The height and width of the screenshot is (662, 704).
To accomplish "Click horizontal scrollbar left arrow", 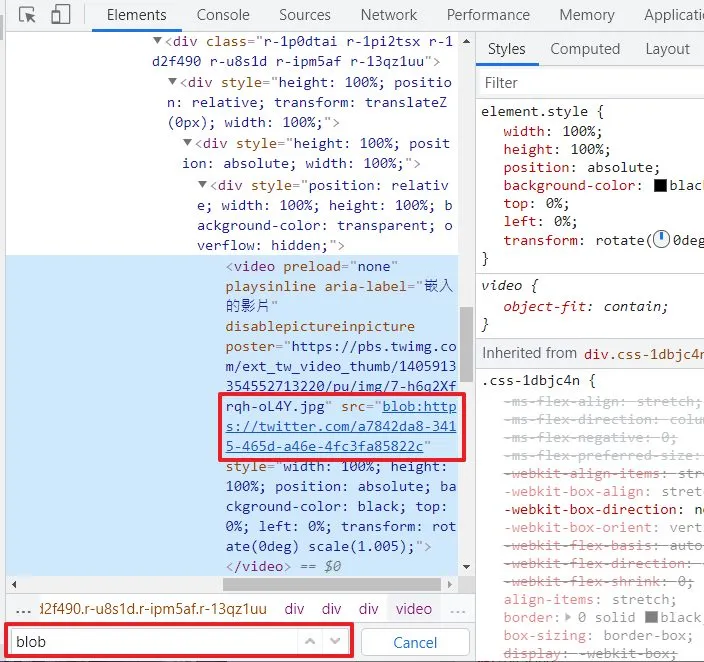I will [14, 584].
